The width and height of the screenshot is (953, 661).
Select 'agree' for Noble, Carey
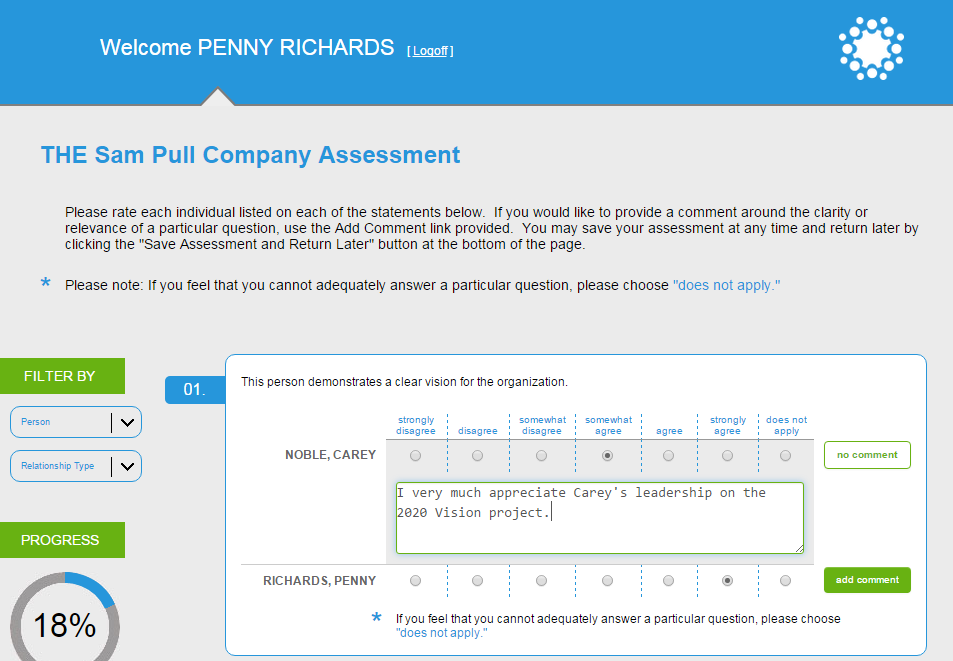pyautogui.click(x=669, y=456)
